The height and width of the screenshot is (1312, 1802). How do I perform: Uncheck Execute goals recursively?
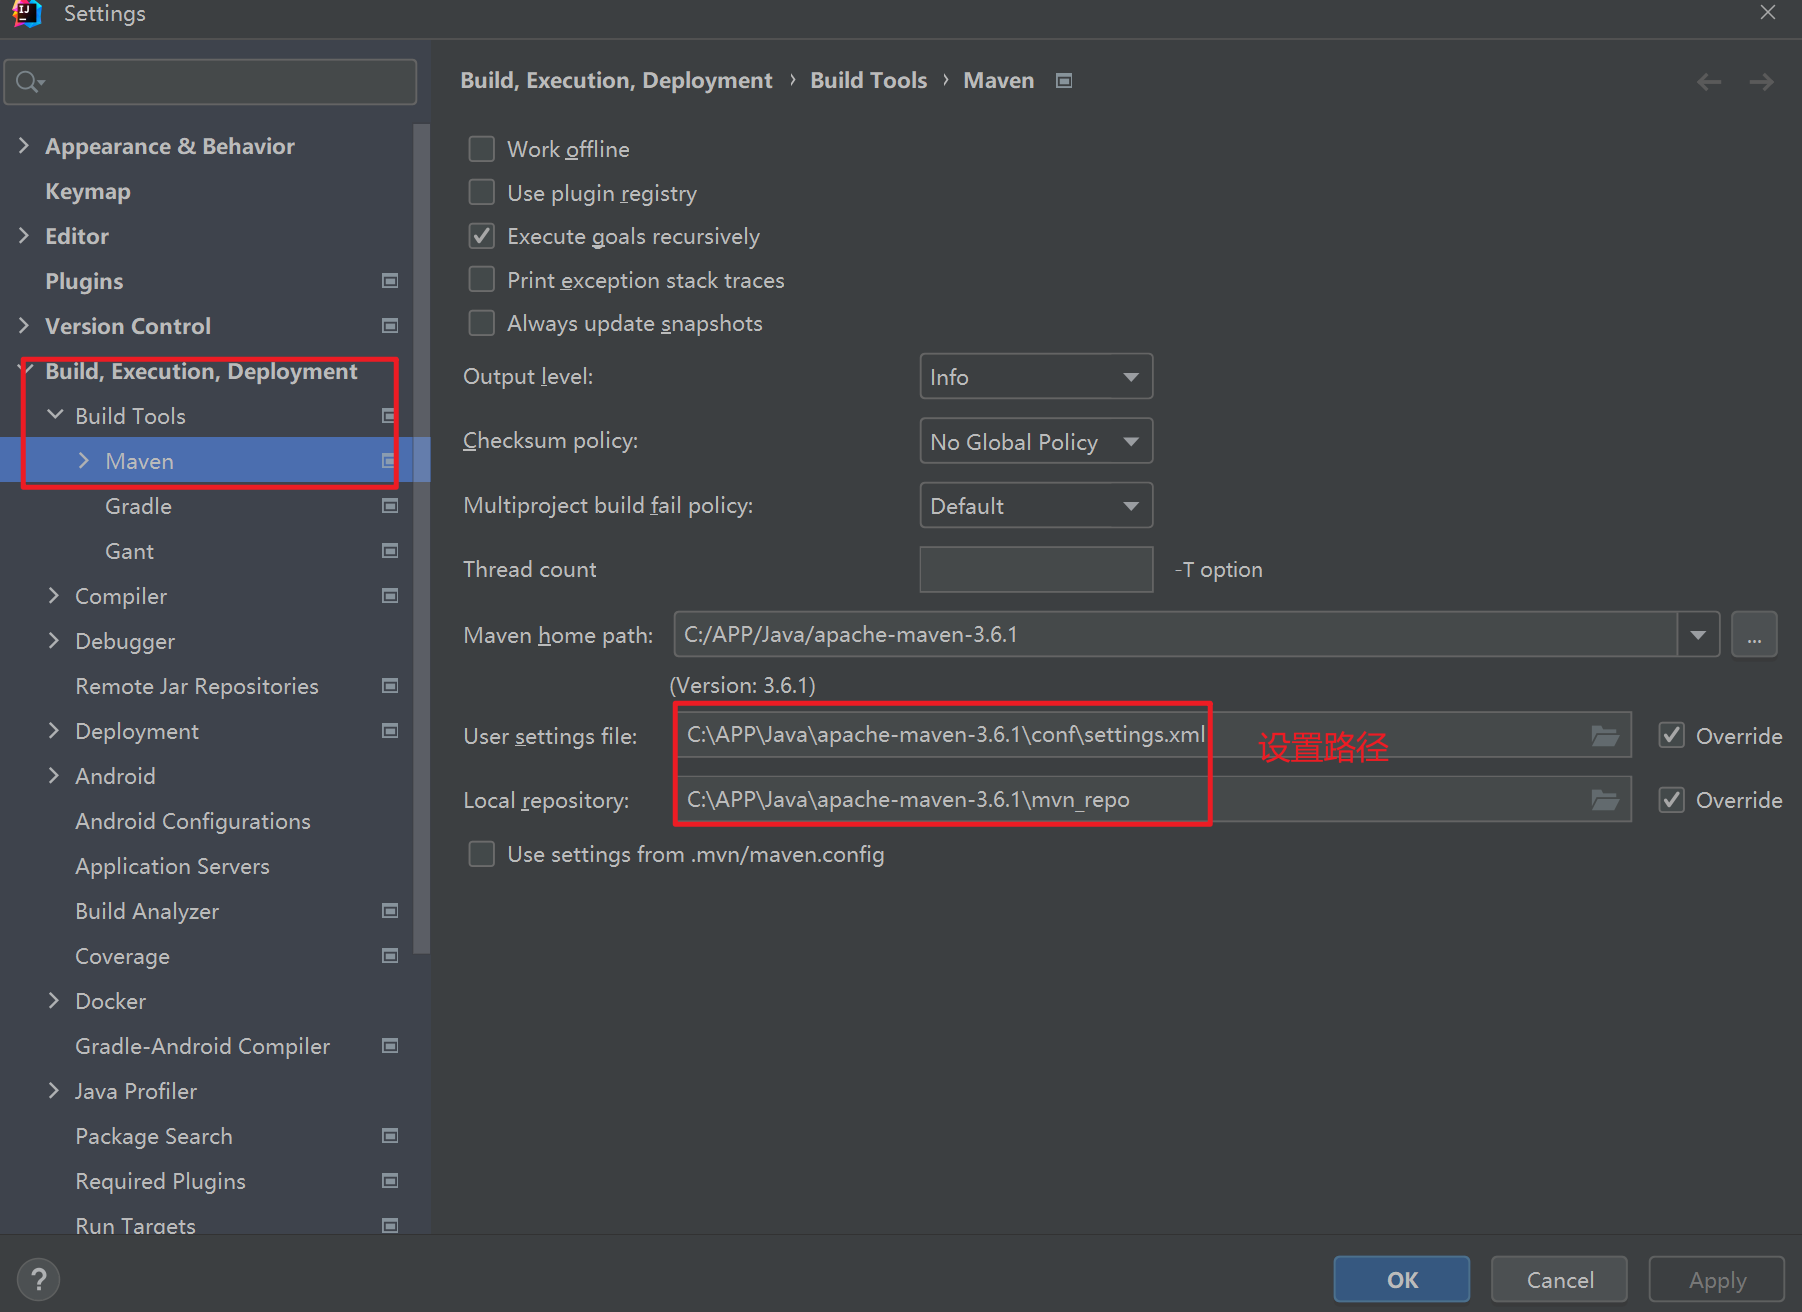[482, 236]
